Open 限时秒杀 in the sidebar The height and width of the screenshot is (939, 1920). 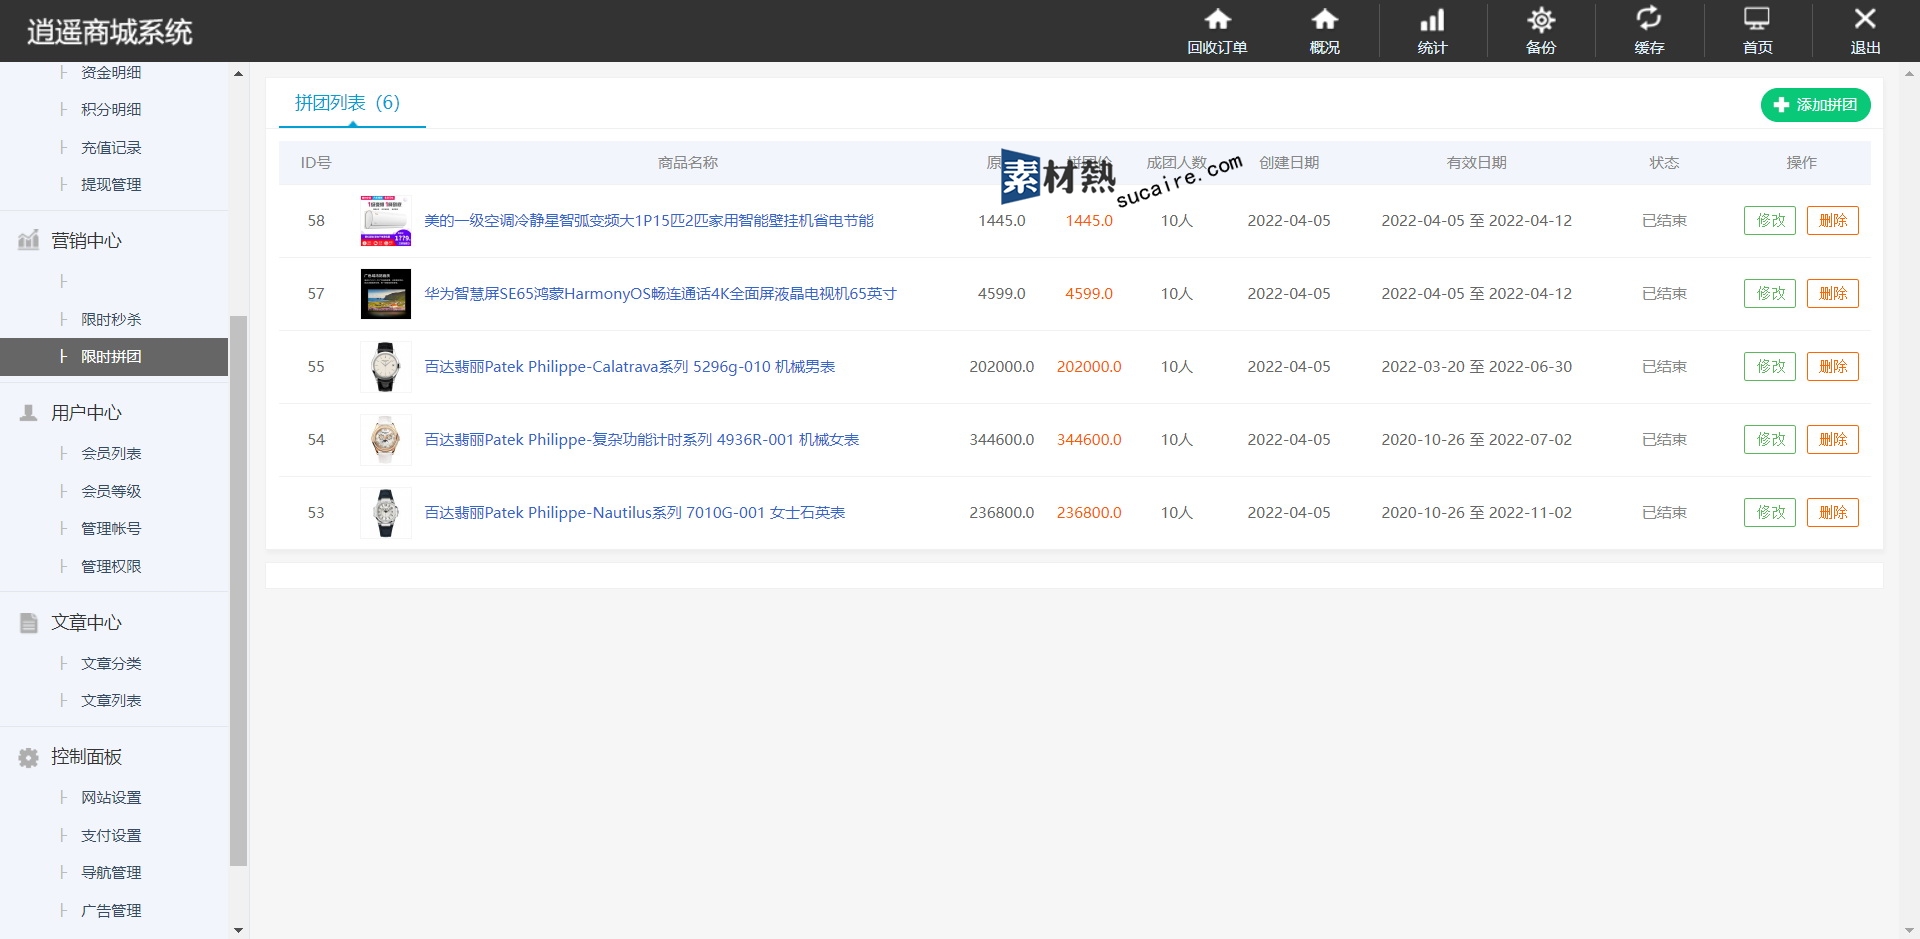pyautogui.click(x=111, y=320)
